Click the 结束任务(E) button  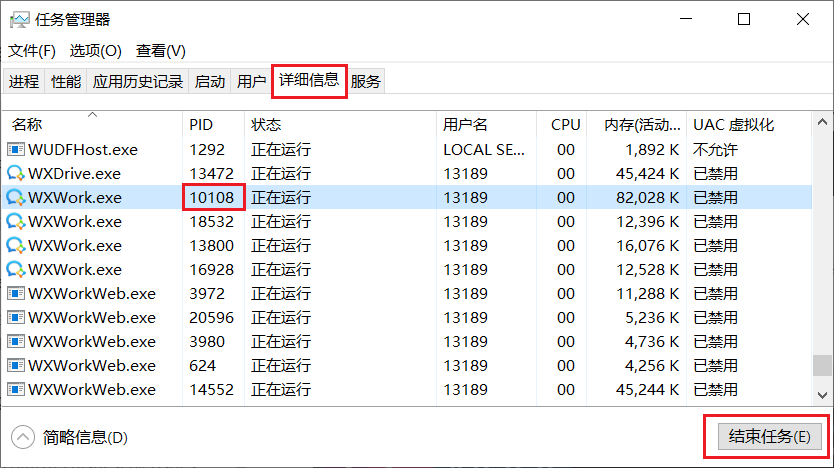coord(770,437)
